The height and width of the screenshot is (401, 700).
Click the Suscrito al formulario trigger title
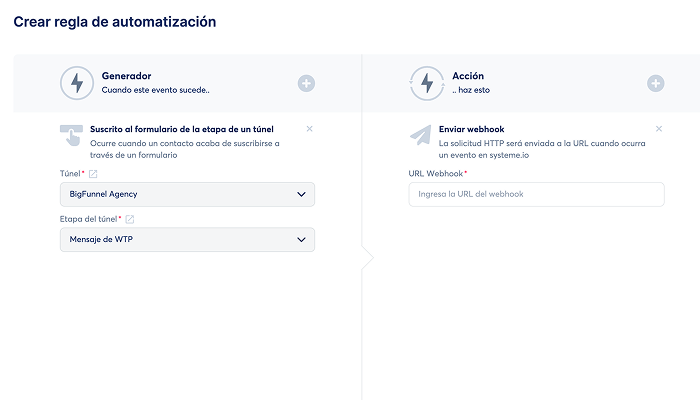pos(181,129)
